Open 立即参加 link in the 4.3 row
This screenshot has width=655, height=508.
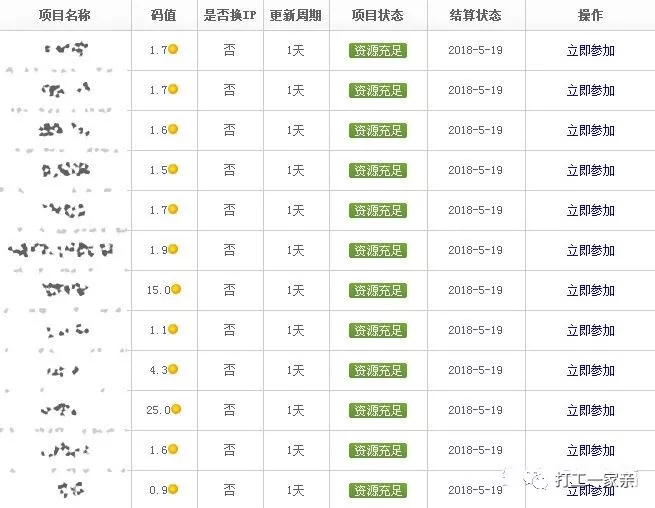pos(590,371)
